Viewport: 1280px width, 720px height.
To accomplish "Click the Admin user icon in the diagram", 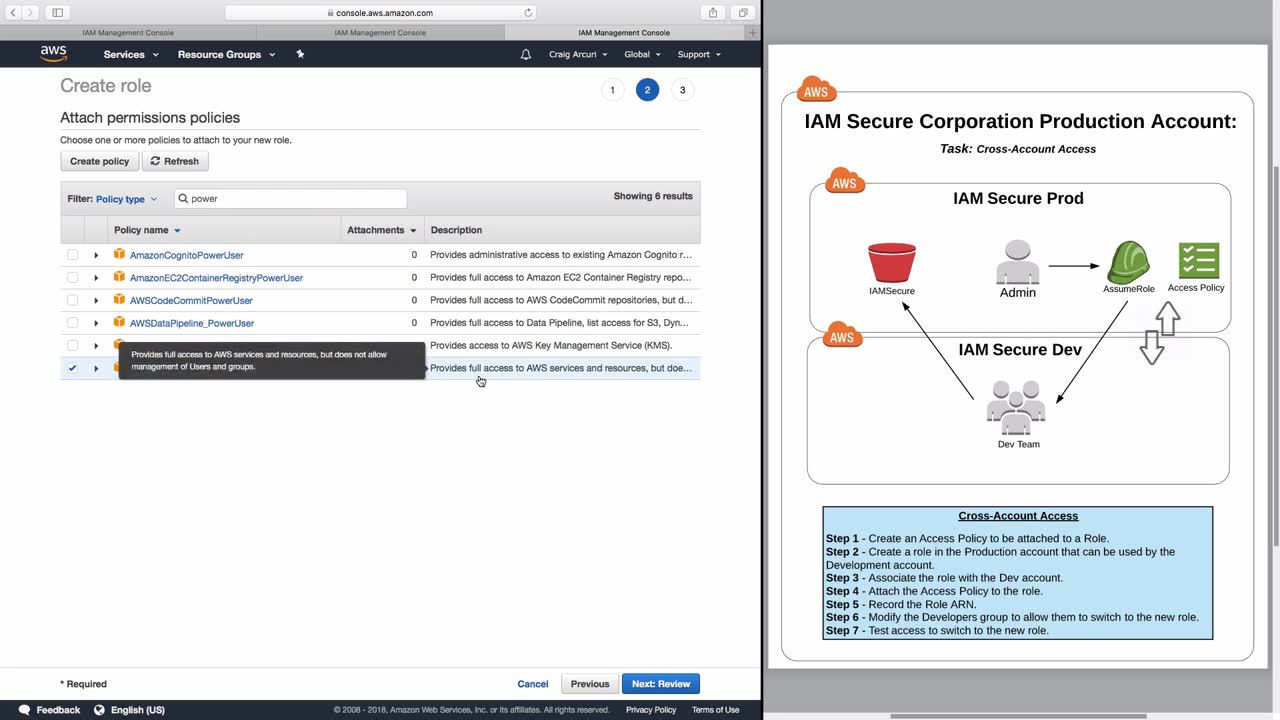I will pos(1018,262).
